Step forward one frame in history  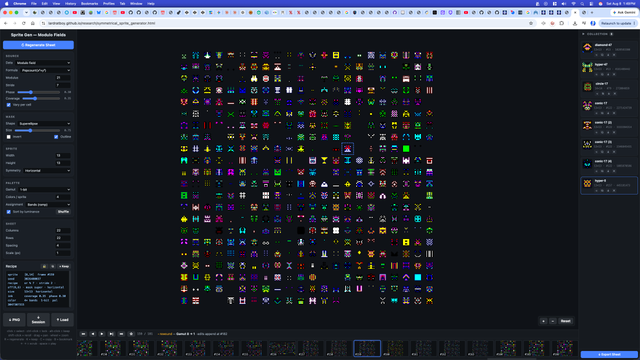(x=111, y=334)
